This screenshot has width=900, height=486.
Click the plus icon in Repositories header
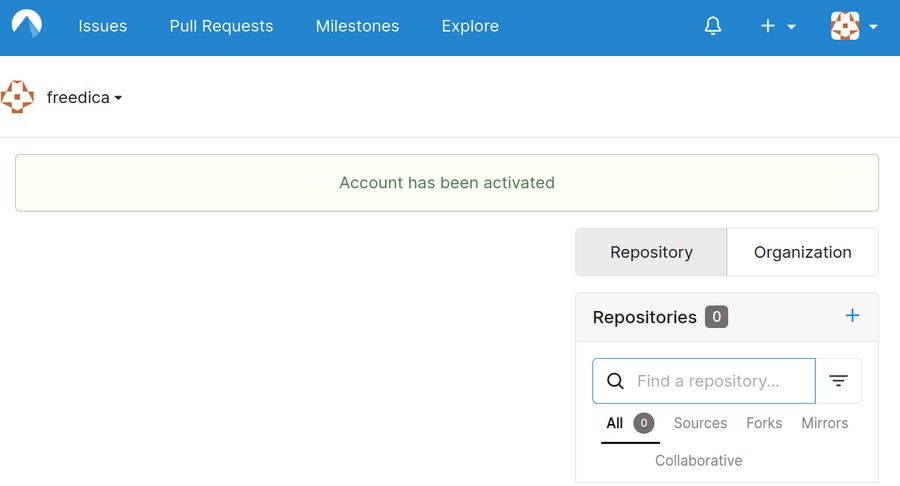pos(852,316)
